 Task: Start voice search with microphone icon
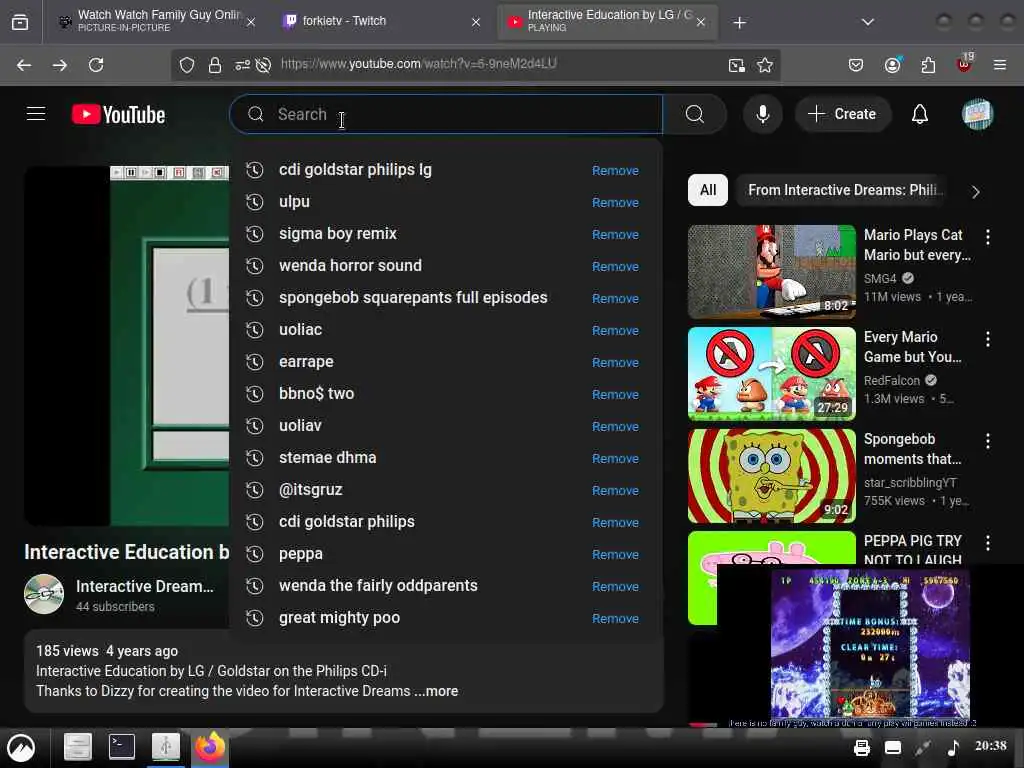[762, 114]
